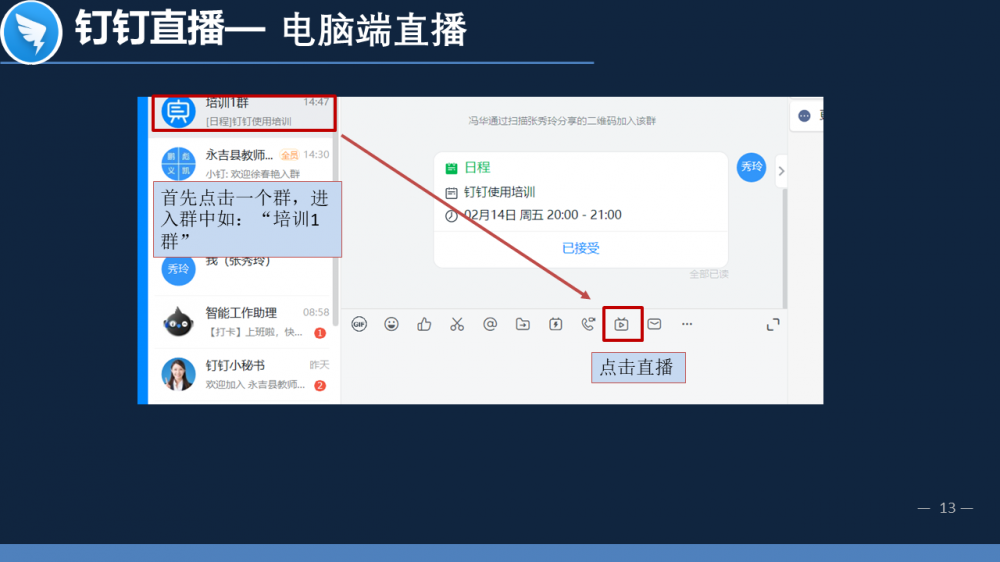The width and height of the screenshot is (1000, 562).
Task: Start a call with the phone icon
Action: [x=588, y=324]
